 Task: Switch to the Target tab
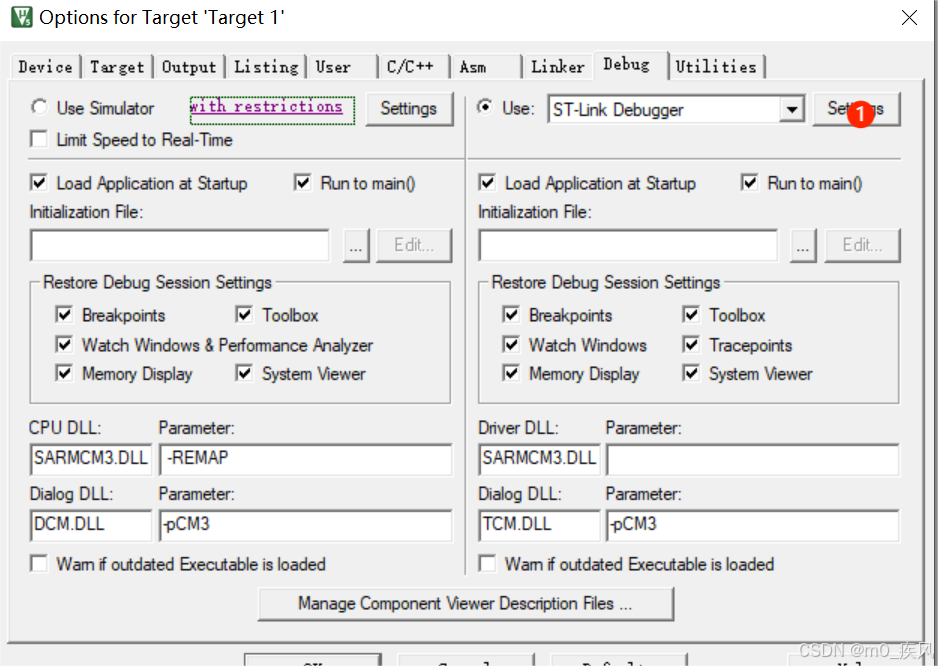(x=117, y=67)
